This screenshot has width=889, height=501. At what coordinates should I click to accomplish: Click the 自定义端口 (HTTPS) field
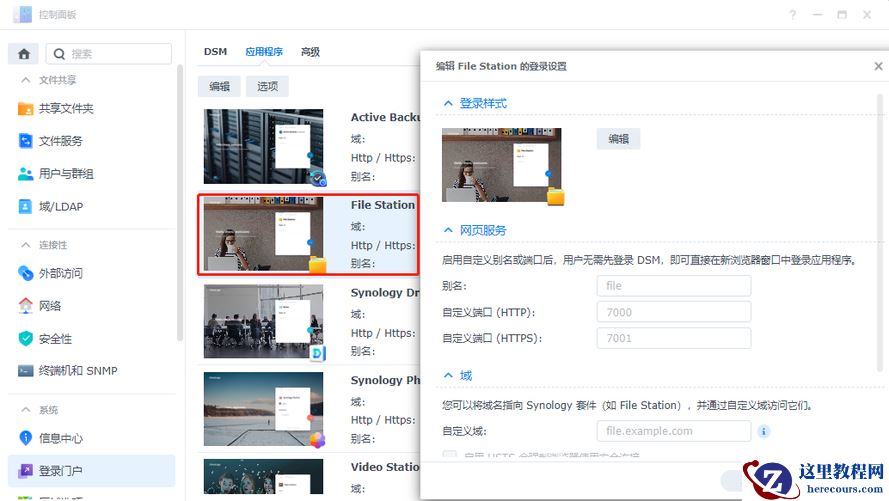point(674,338)
